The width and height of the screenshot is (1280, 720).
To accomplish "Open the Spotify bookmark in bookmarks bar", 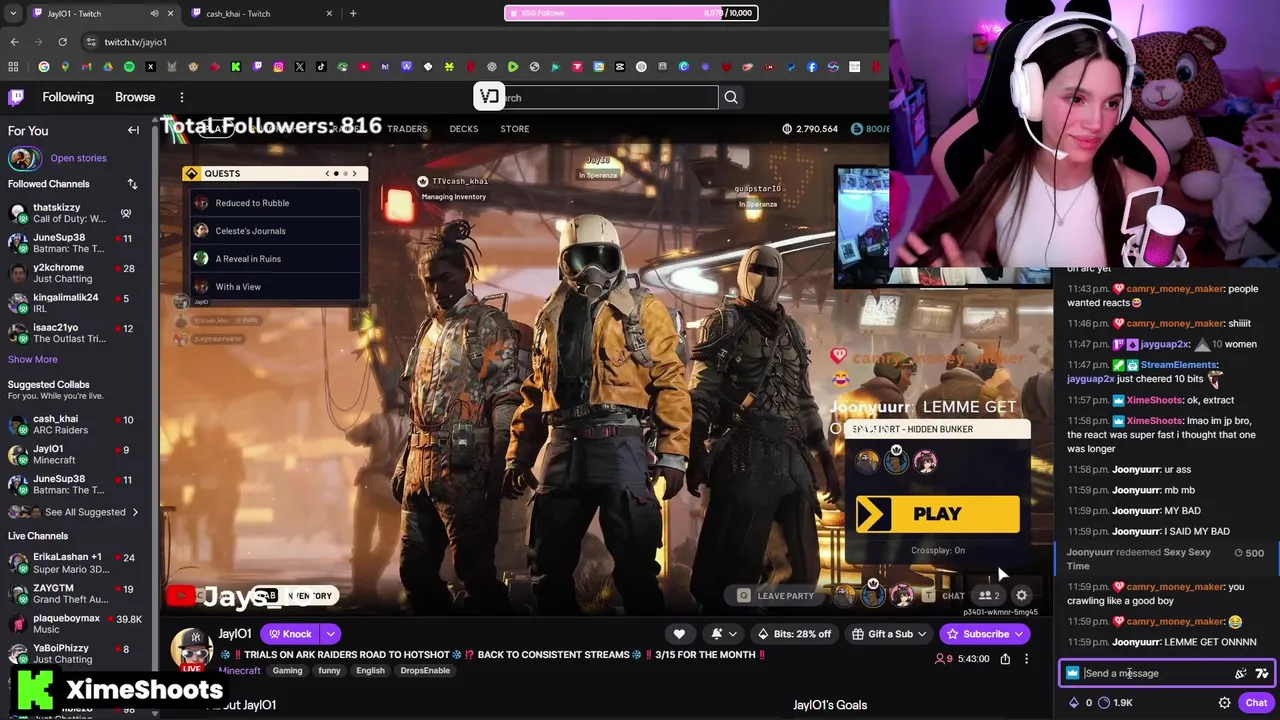I will pos(129,67).
